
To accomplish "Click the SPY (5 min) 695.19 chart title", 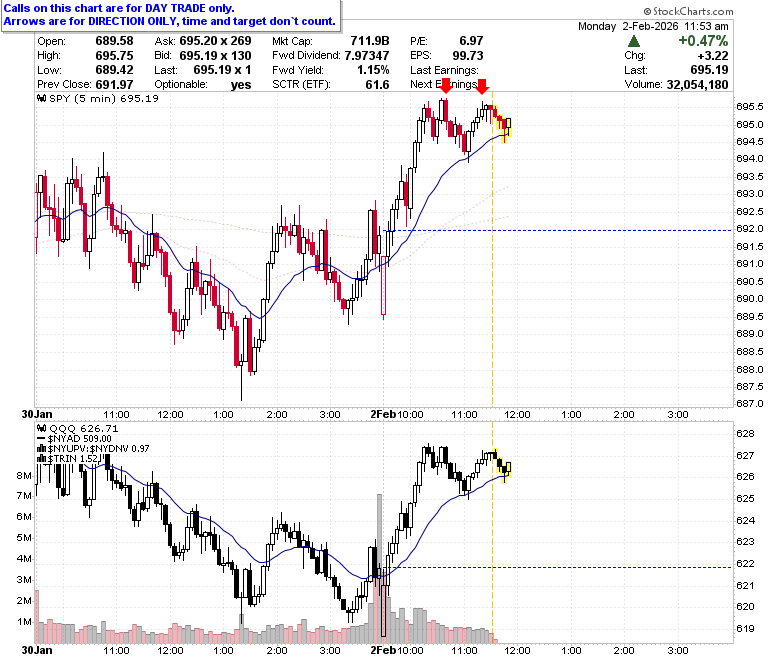I will click(x=104, y=98).
